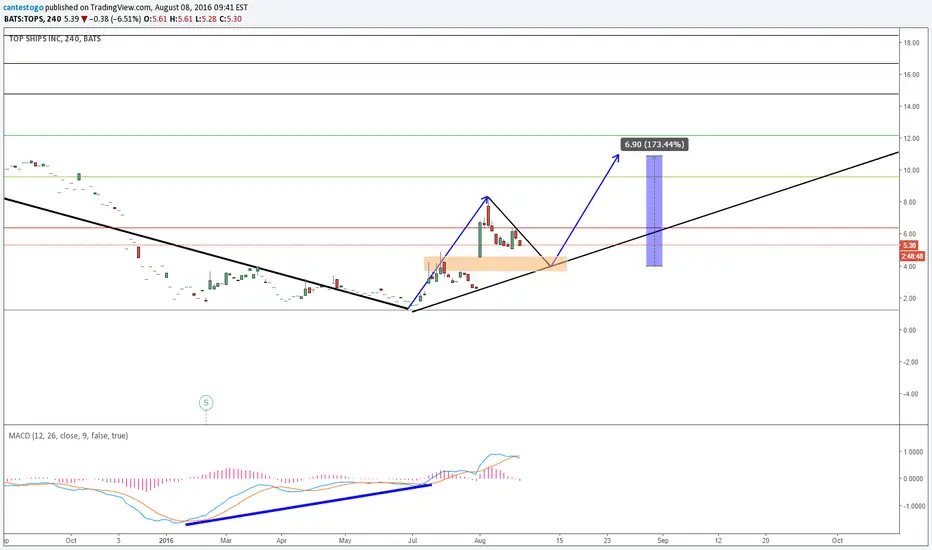Click the 16.00 price axis label

[x=911, y=75]
